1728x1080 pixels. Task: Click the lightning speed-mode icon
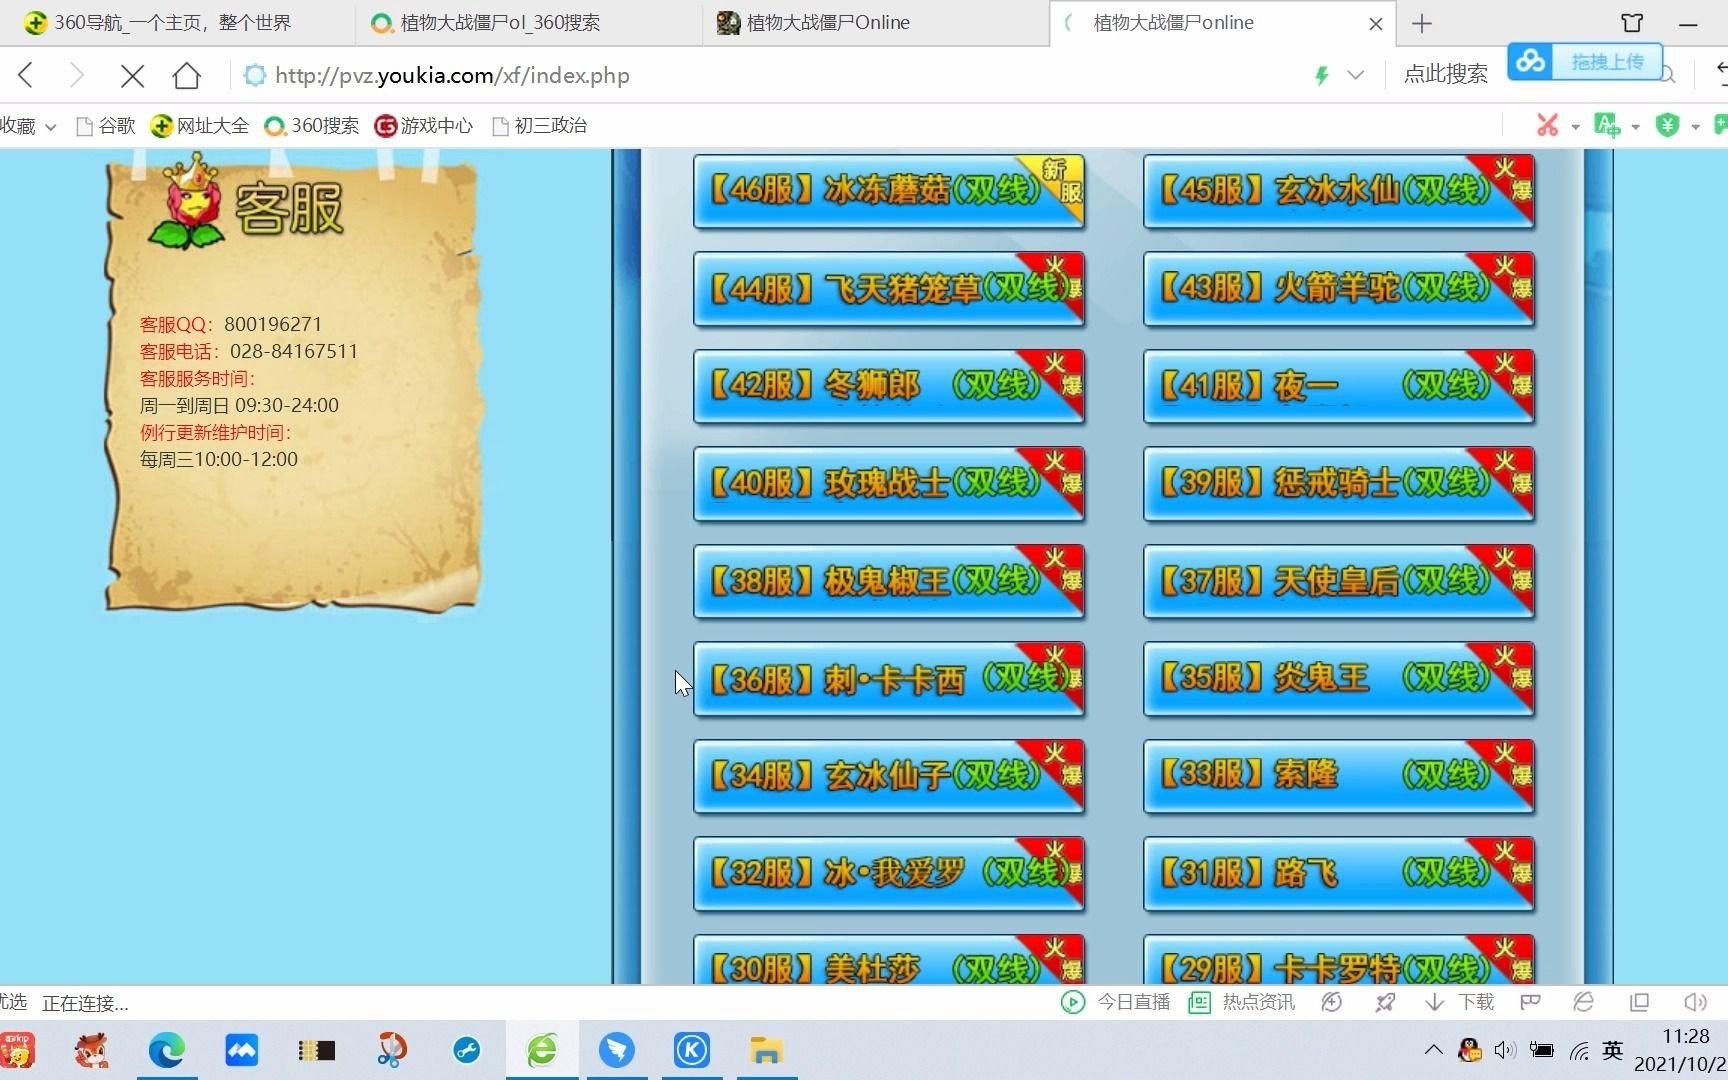click(x=1322, y=75)
